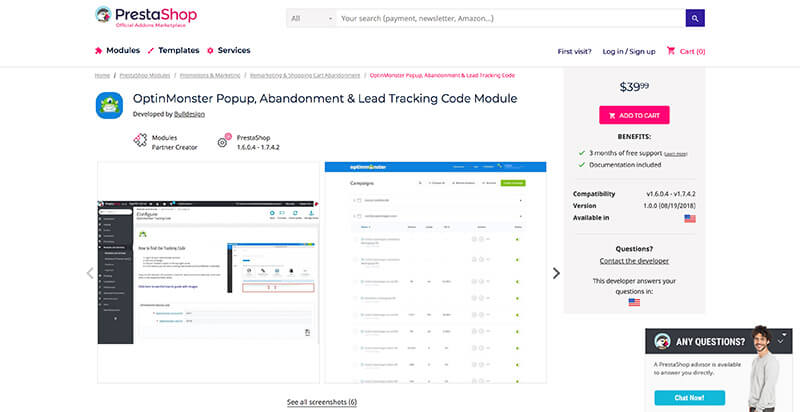Click the PrestaShop logo
800x412 pixels.
click(x=145, y=17)
